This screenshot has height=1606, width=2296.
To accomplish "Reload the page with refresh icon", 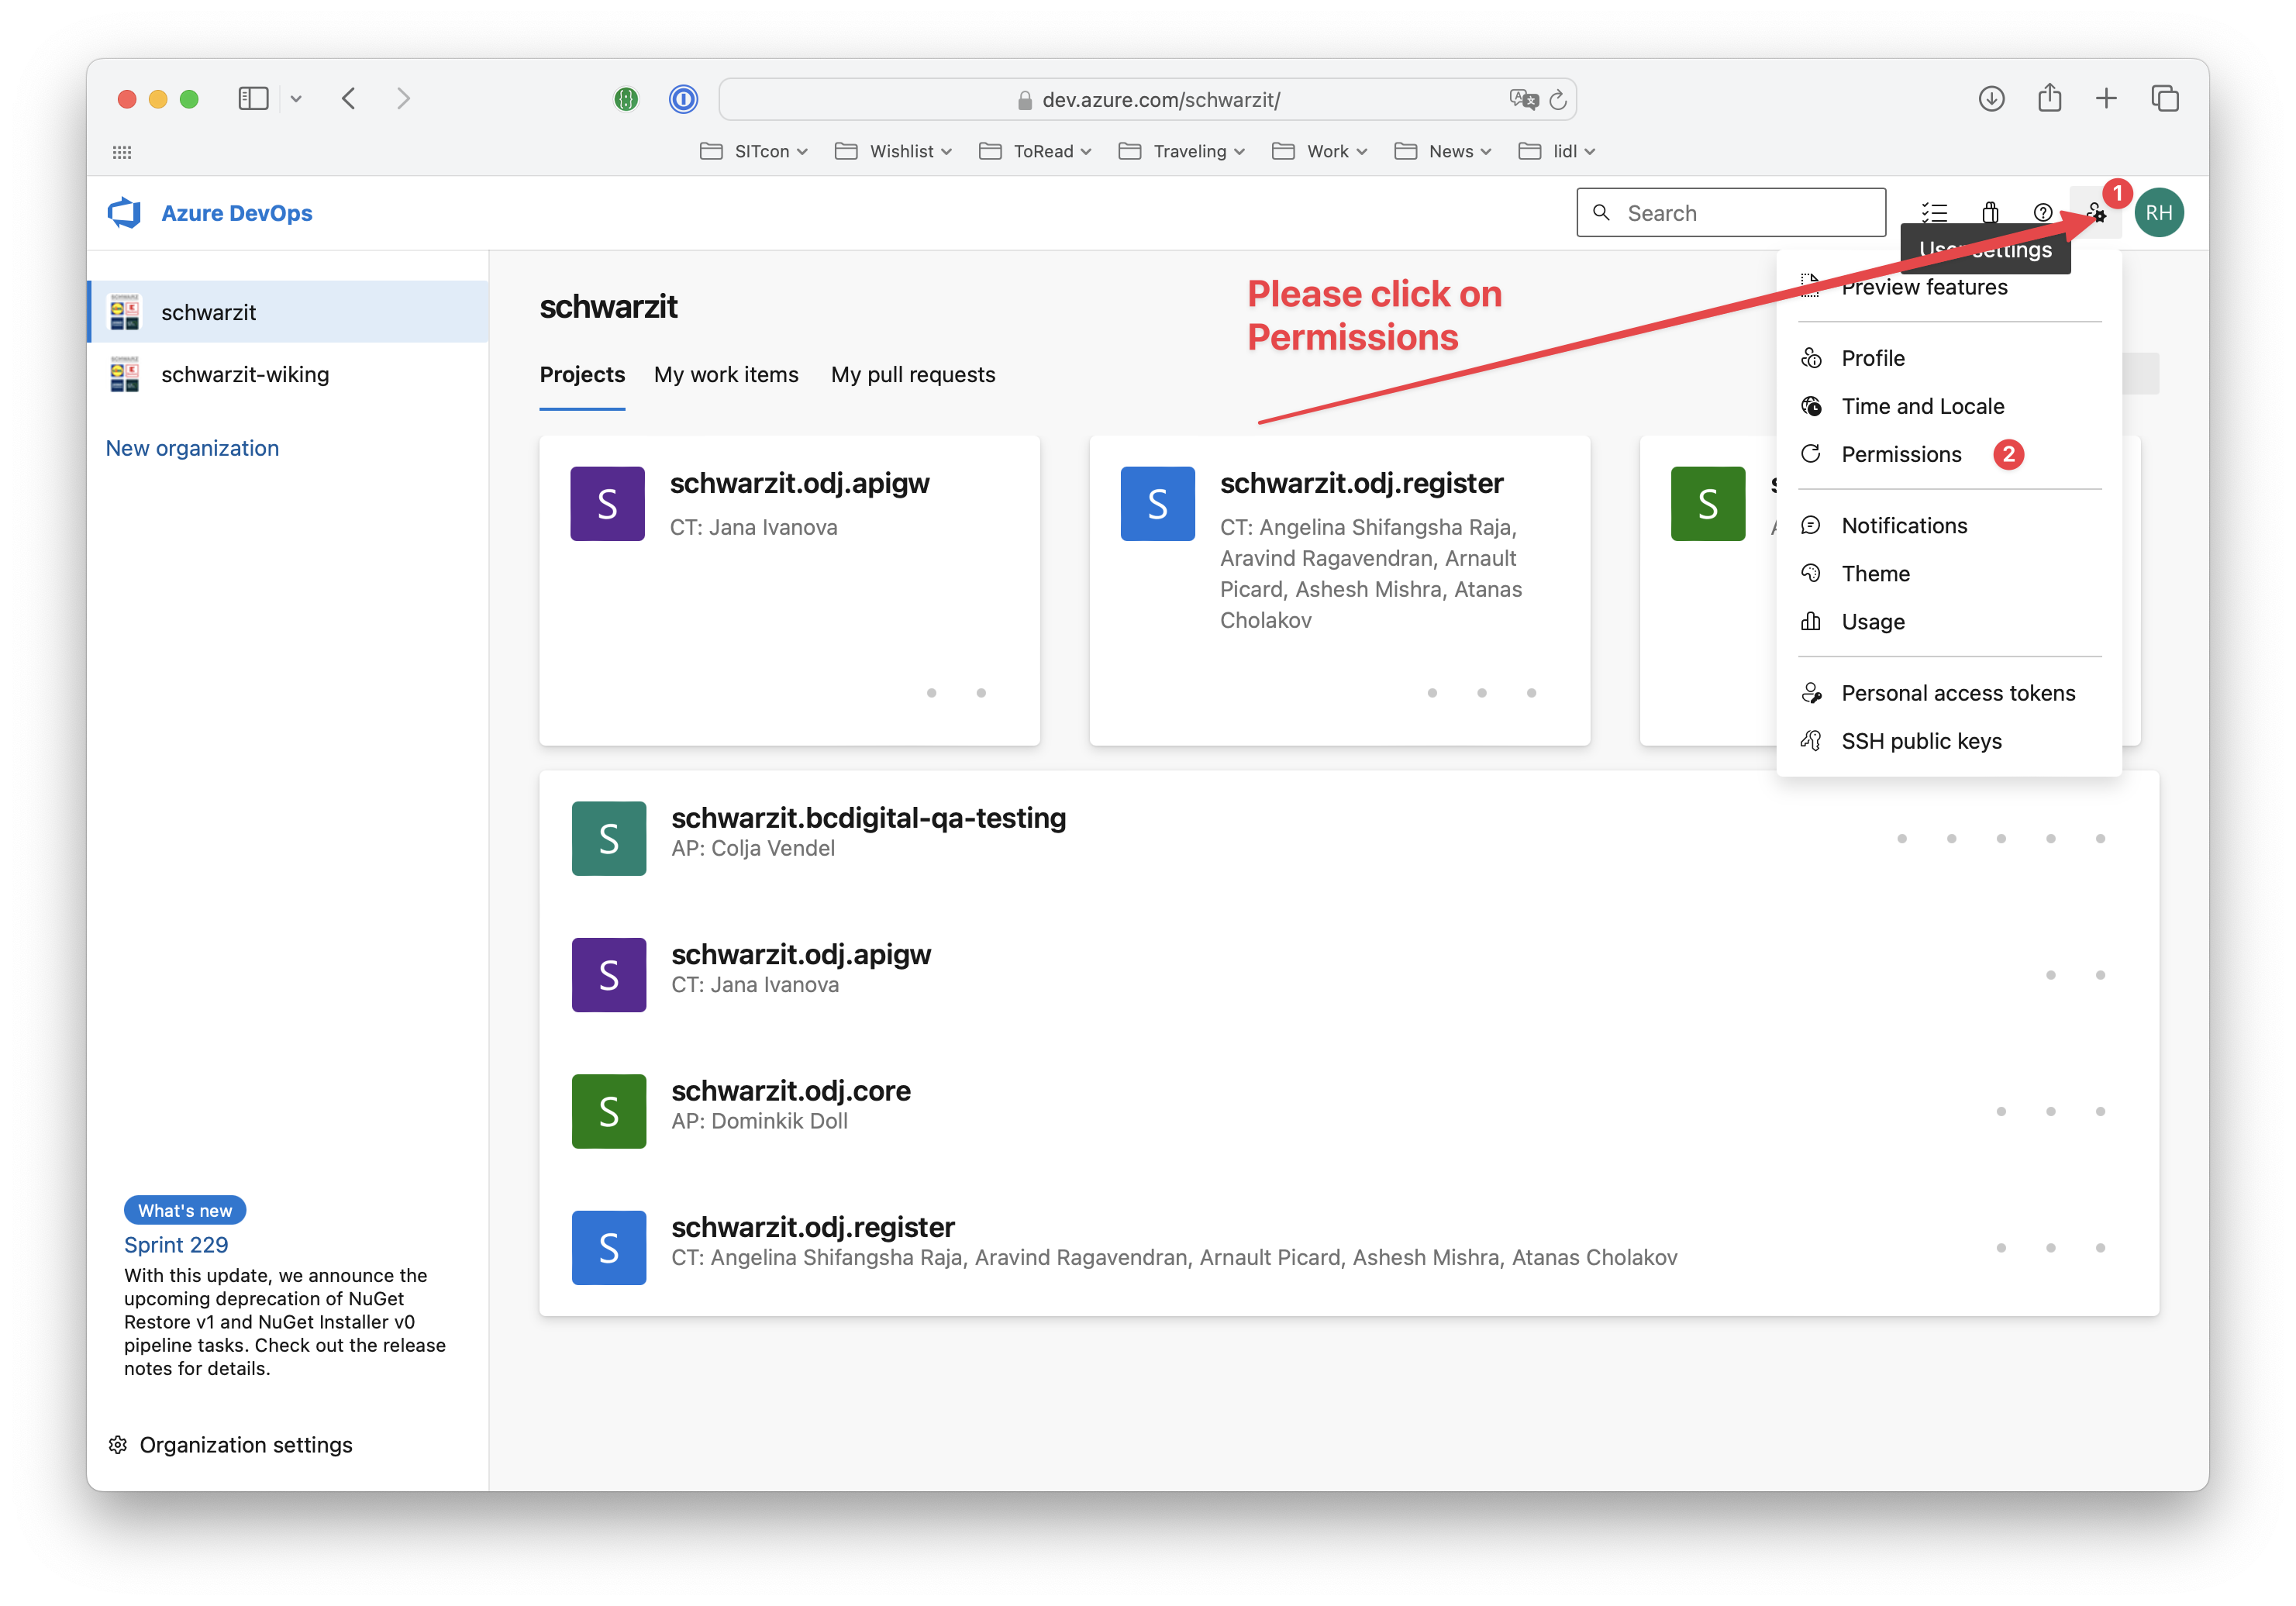I will (x=1557, y=99).
